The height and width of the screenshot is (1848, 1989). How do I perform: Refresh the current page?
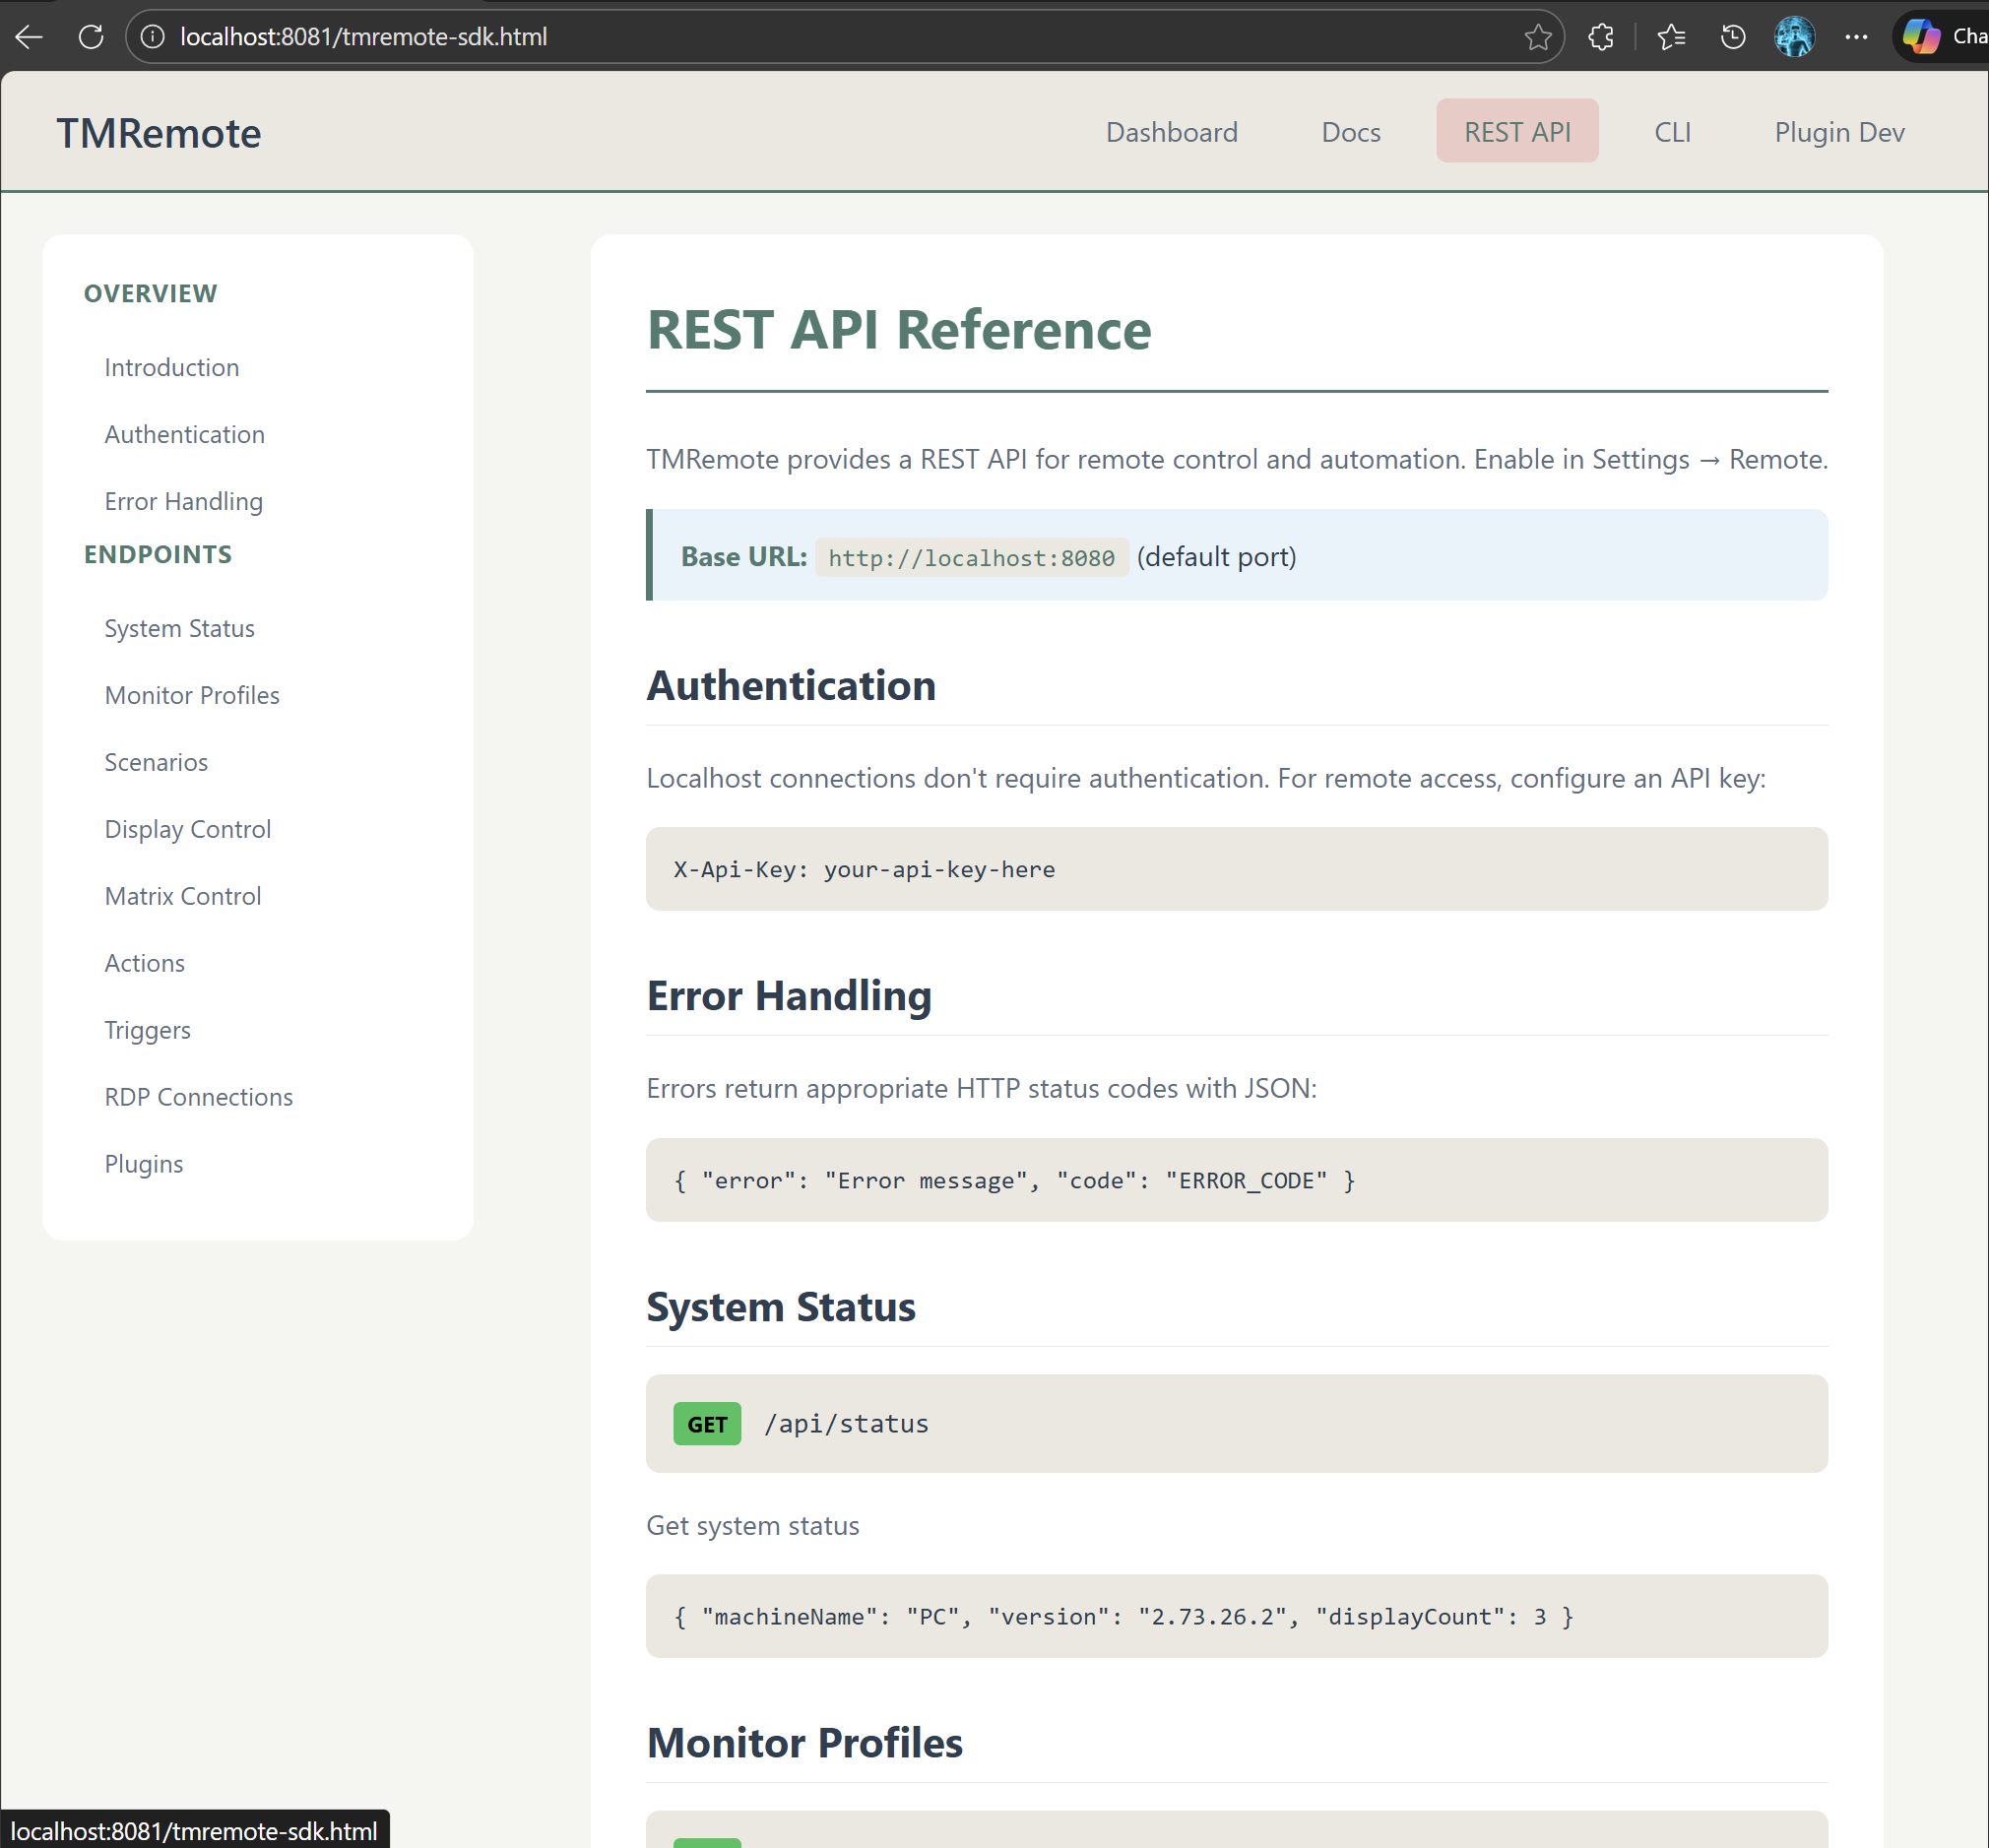(91, 36)
